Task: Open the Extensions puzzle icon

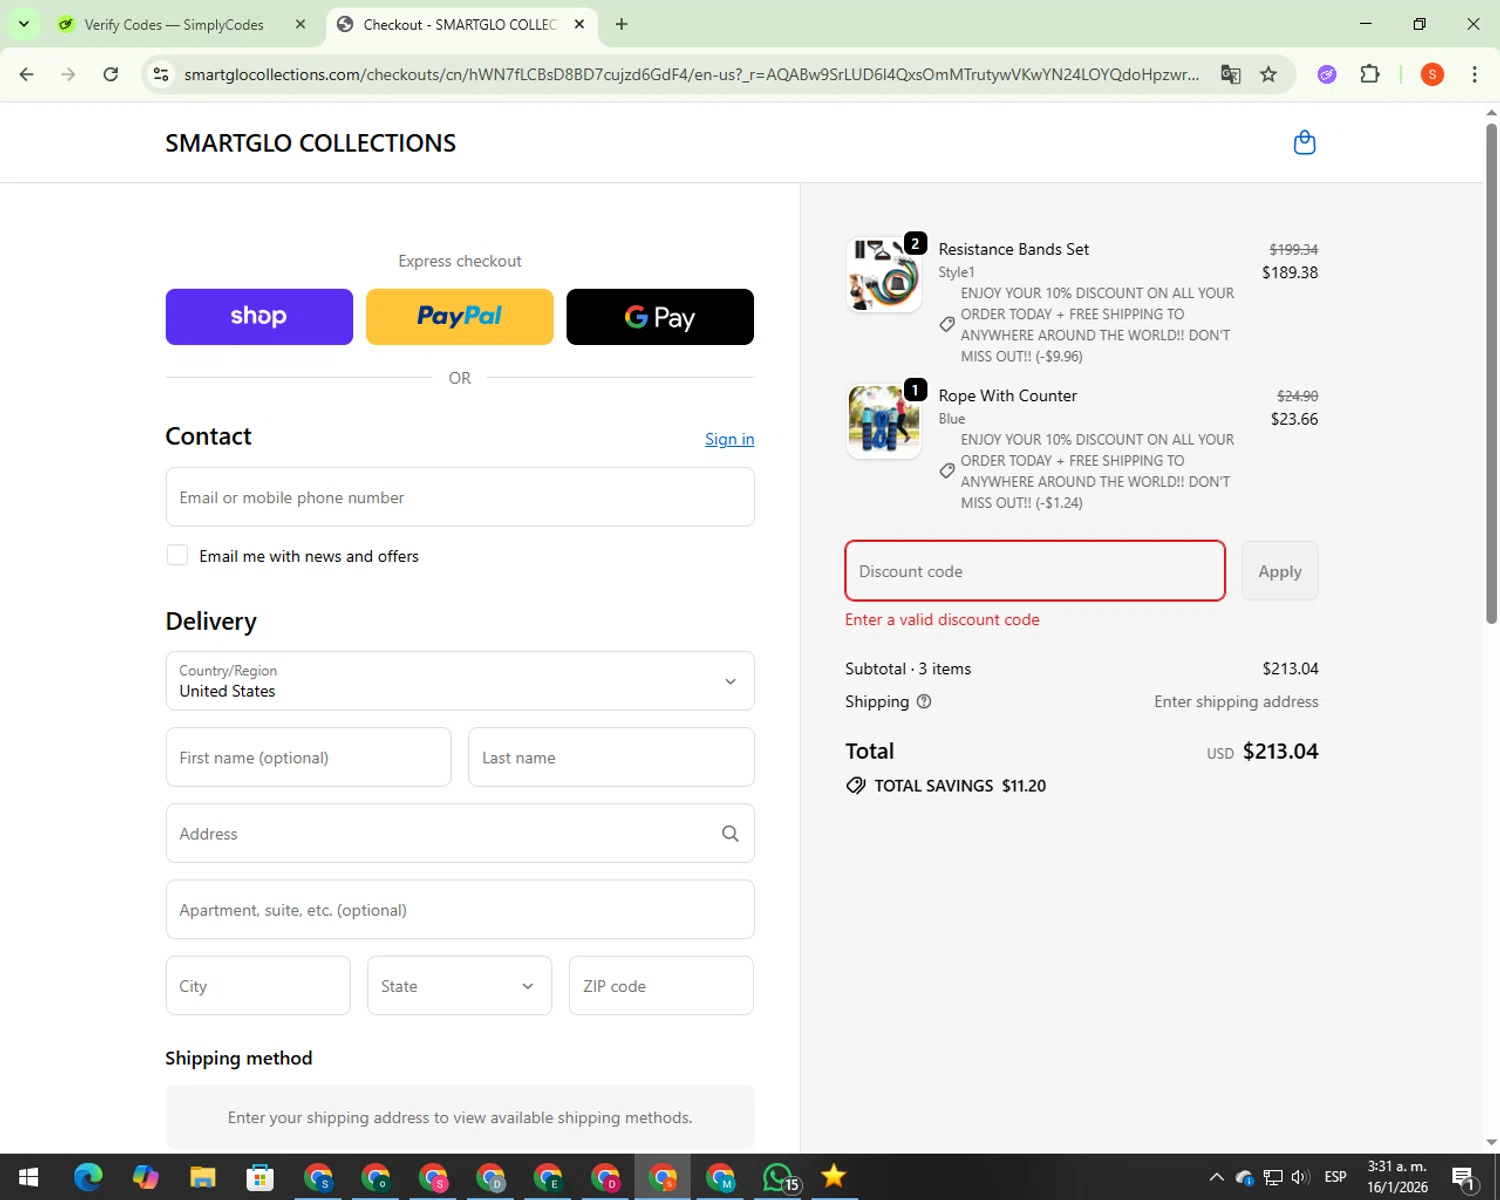Action: (x=1370, y=74)
